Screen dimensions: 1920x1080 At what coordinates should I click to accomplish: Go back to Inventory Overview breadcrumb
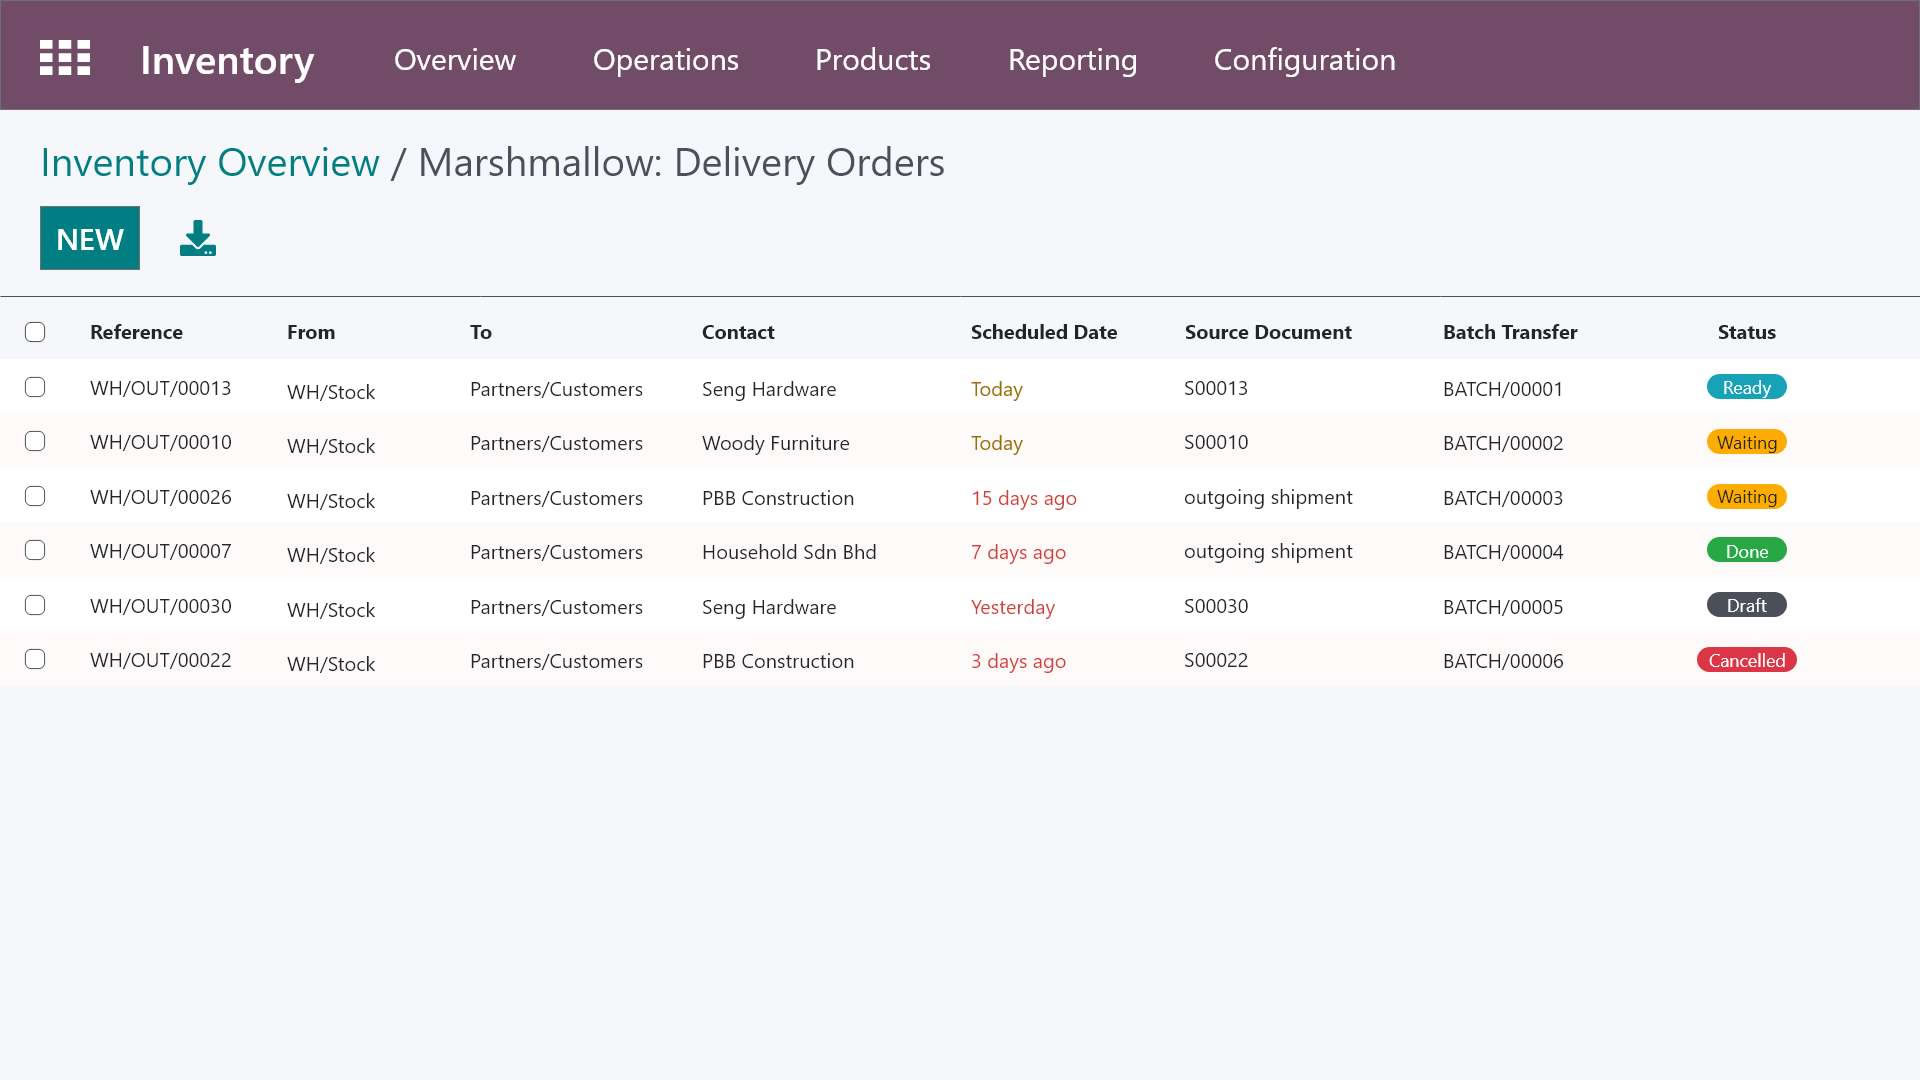[210, 163]
